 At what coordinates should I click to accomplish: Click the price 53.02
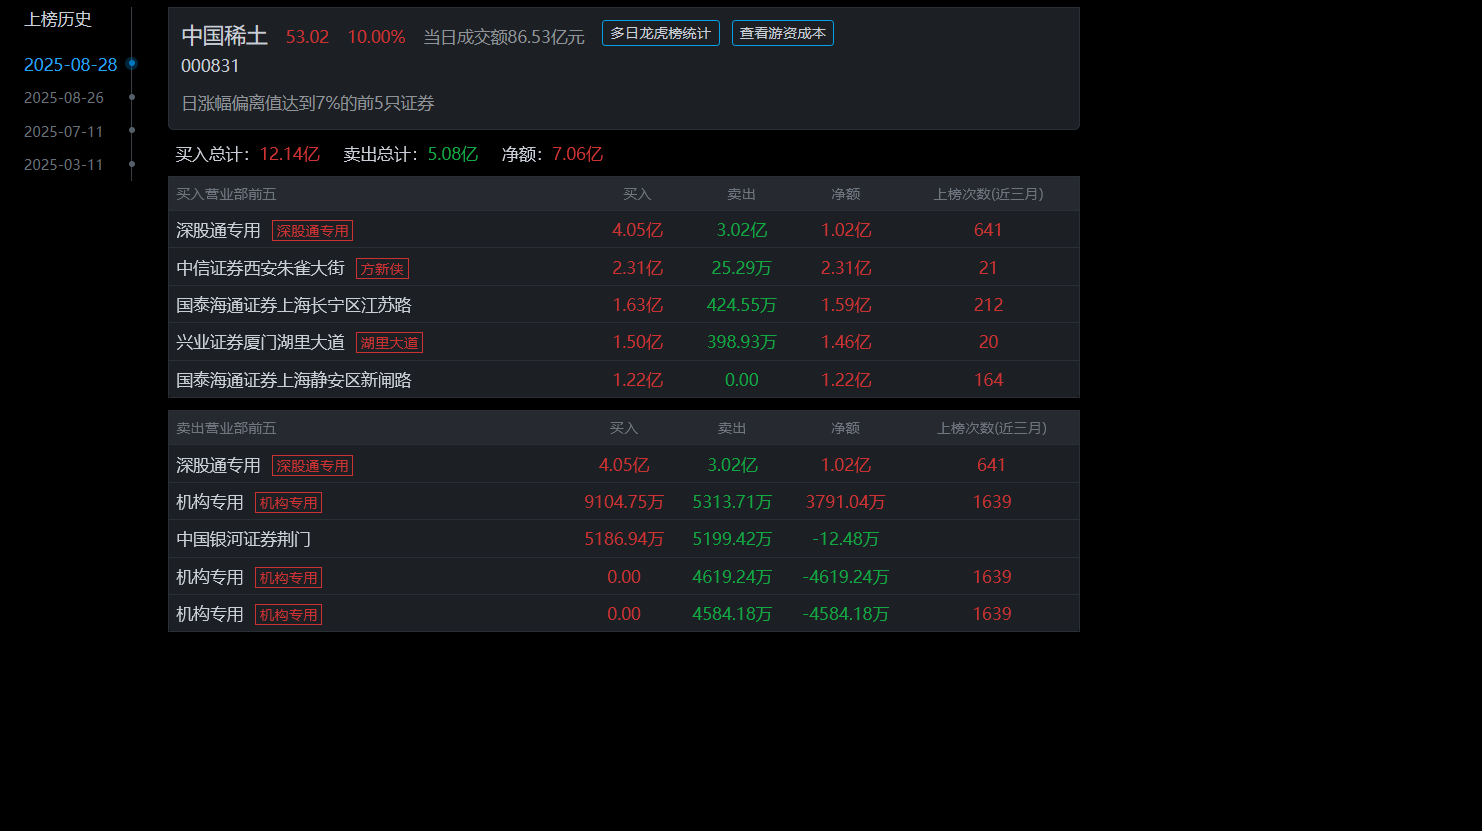[x=307, y=37]
